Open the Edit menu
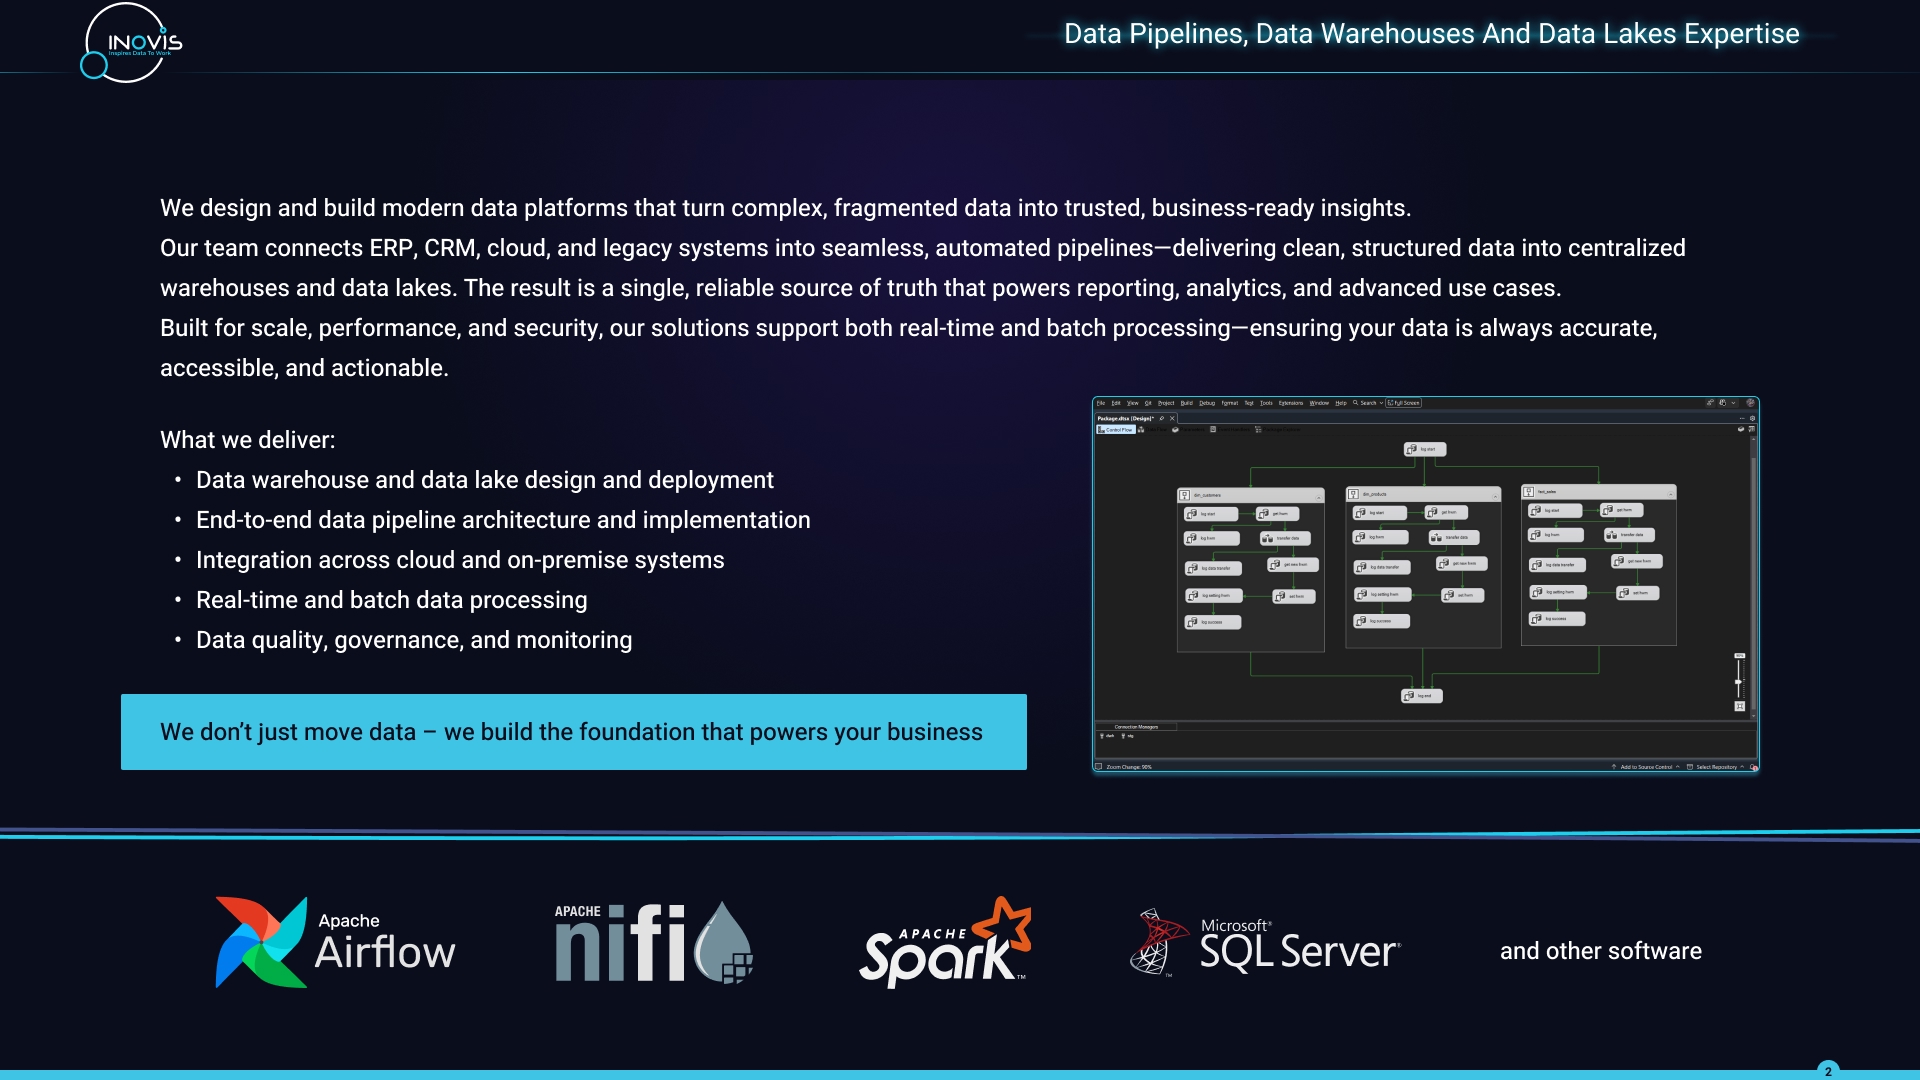This screenshot has width=1920, height=1080. pyautogui.click(x=1116, y=403)
